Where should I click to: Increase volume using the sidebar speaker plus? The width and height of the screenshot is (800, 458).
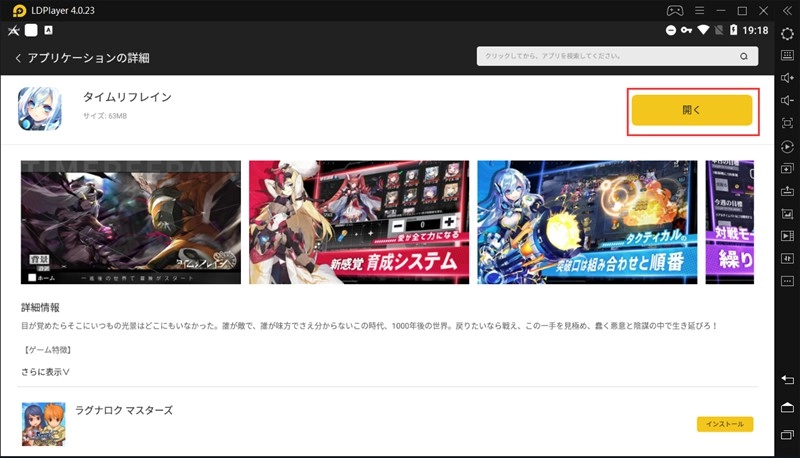tap(787, 78)
